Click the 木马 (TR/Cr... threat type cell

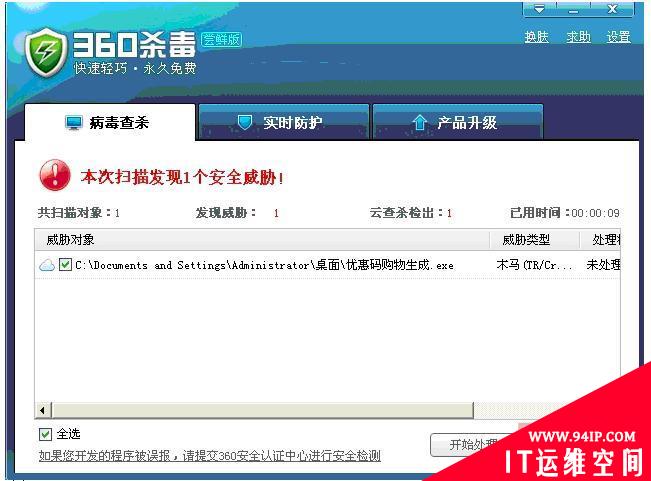click(x=535, y=265)
